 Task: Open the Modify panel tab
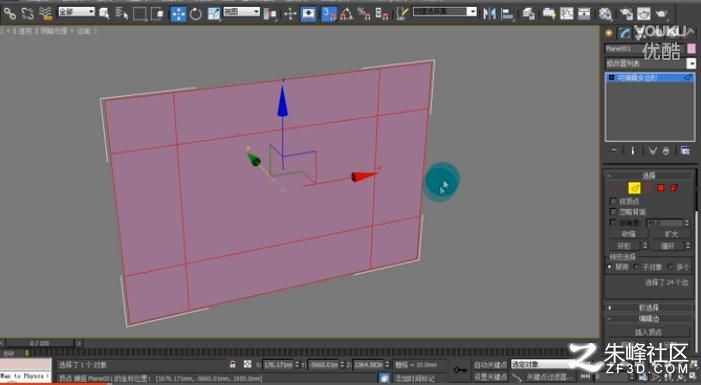[x=624, y=33]
